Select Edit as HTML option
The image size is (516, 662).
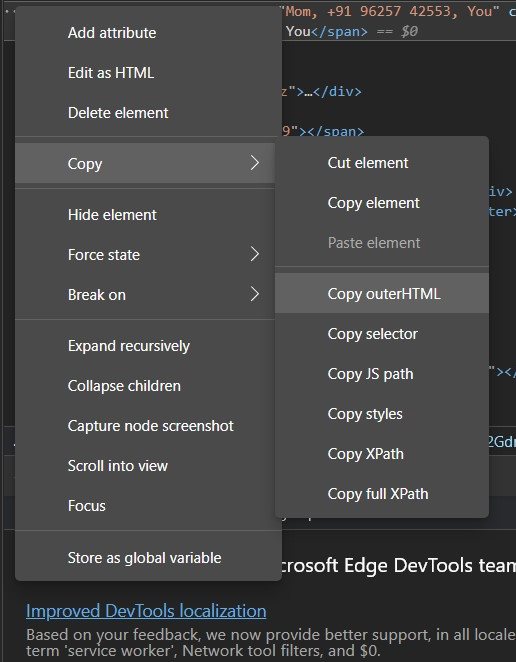pyautogui.click(x=148, y=73)
